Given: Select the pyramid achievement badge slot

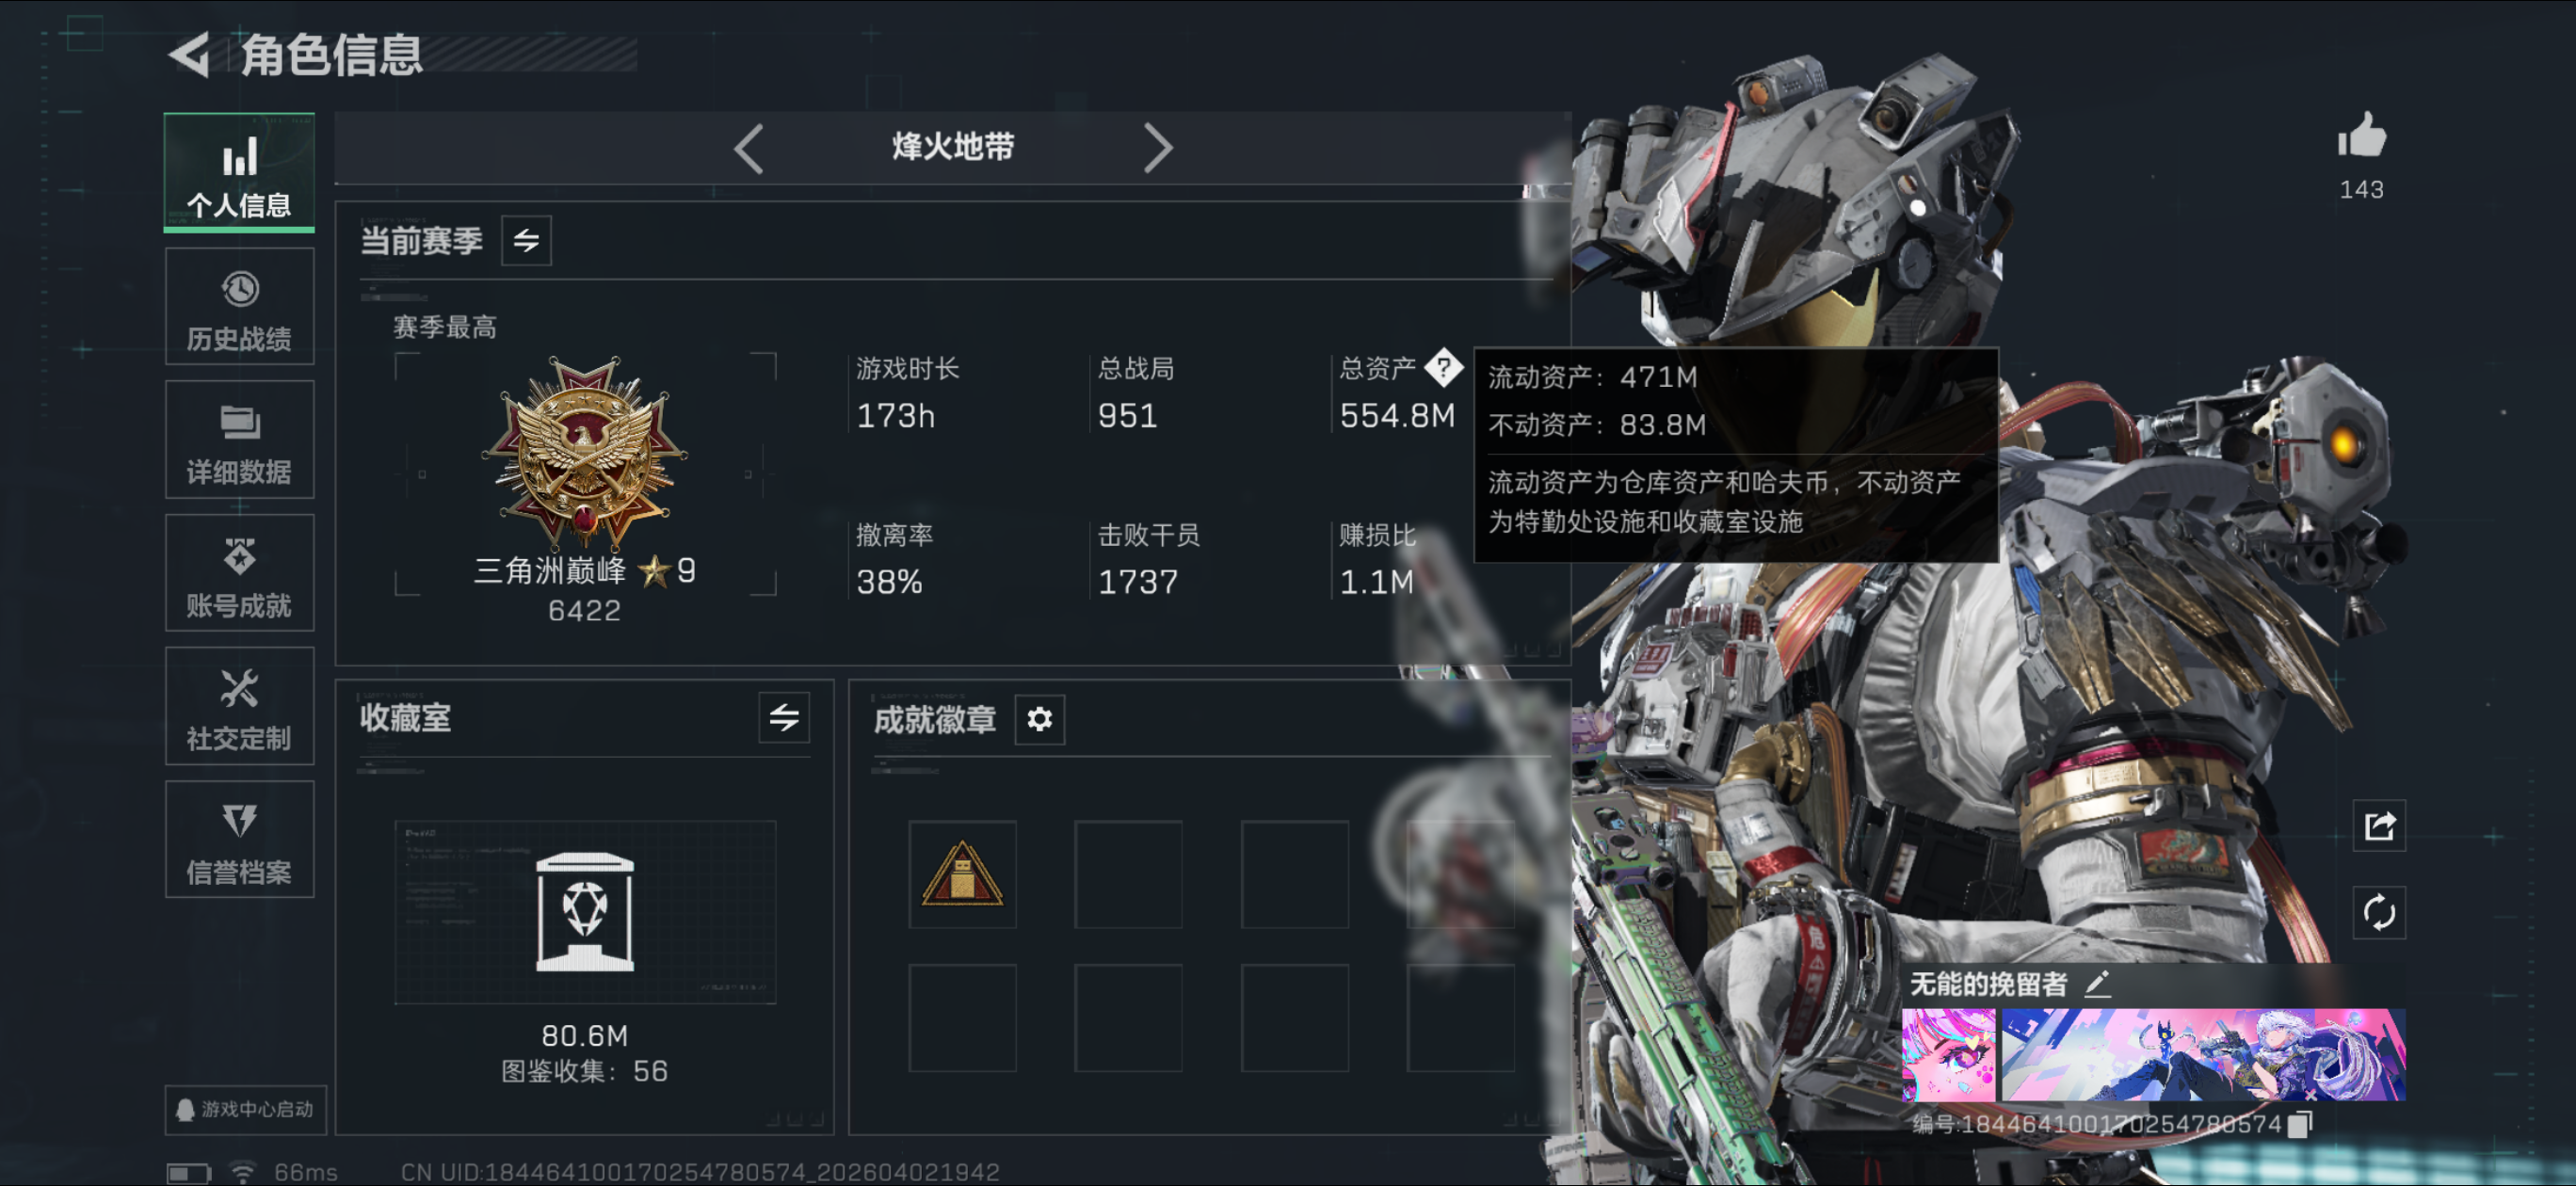Looking at the screenshot, I should tap(962, 874).
